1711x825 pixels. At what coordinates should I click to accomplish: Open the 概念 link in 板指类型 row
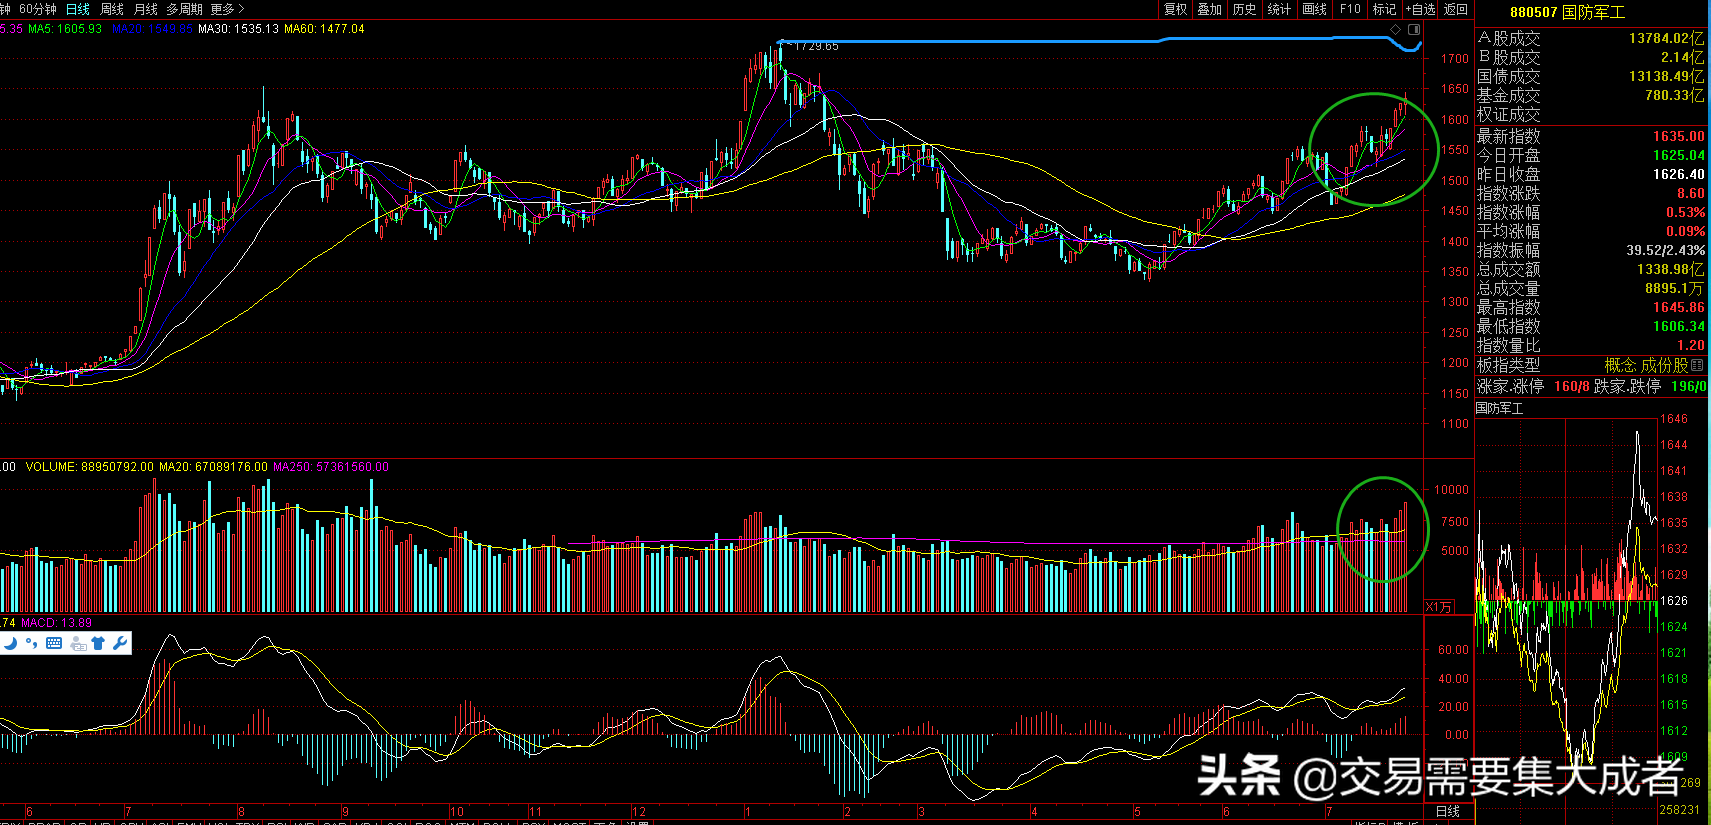(x=1620, y=366)
